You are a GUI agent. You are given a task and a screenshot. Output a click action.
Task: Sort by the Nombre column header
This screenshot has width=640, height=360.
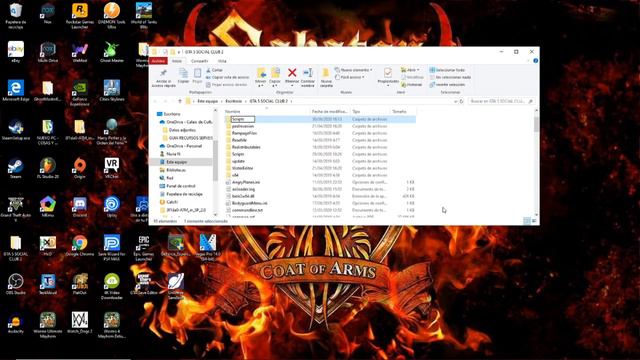click(x=233, y=111)
